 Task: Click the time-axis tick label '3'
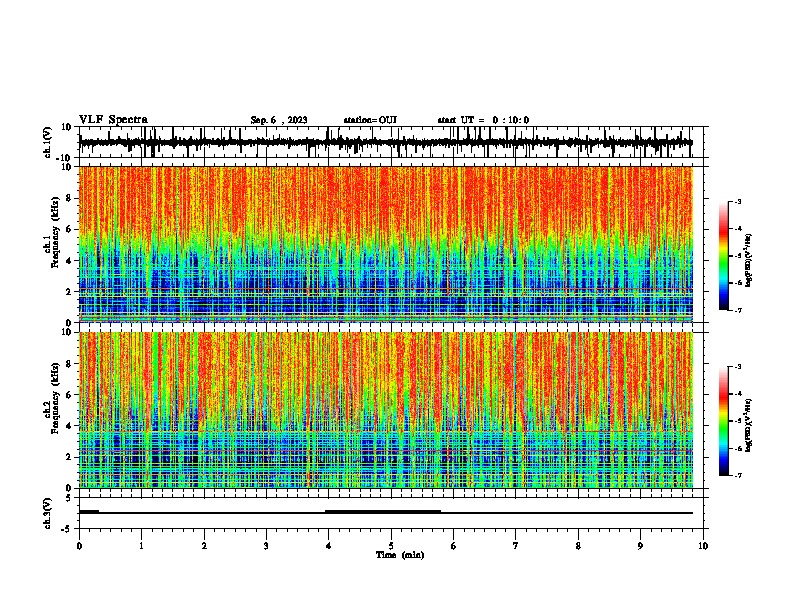tap(266, 546)
